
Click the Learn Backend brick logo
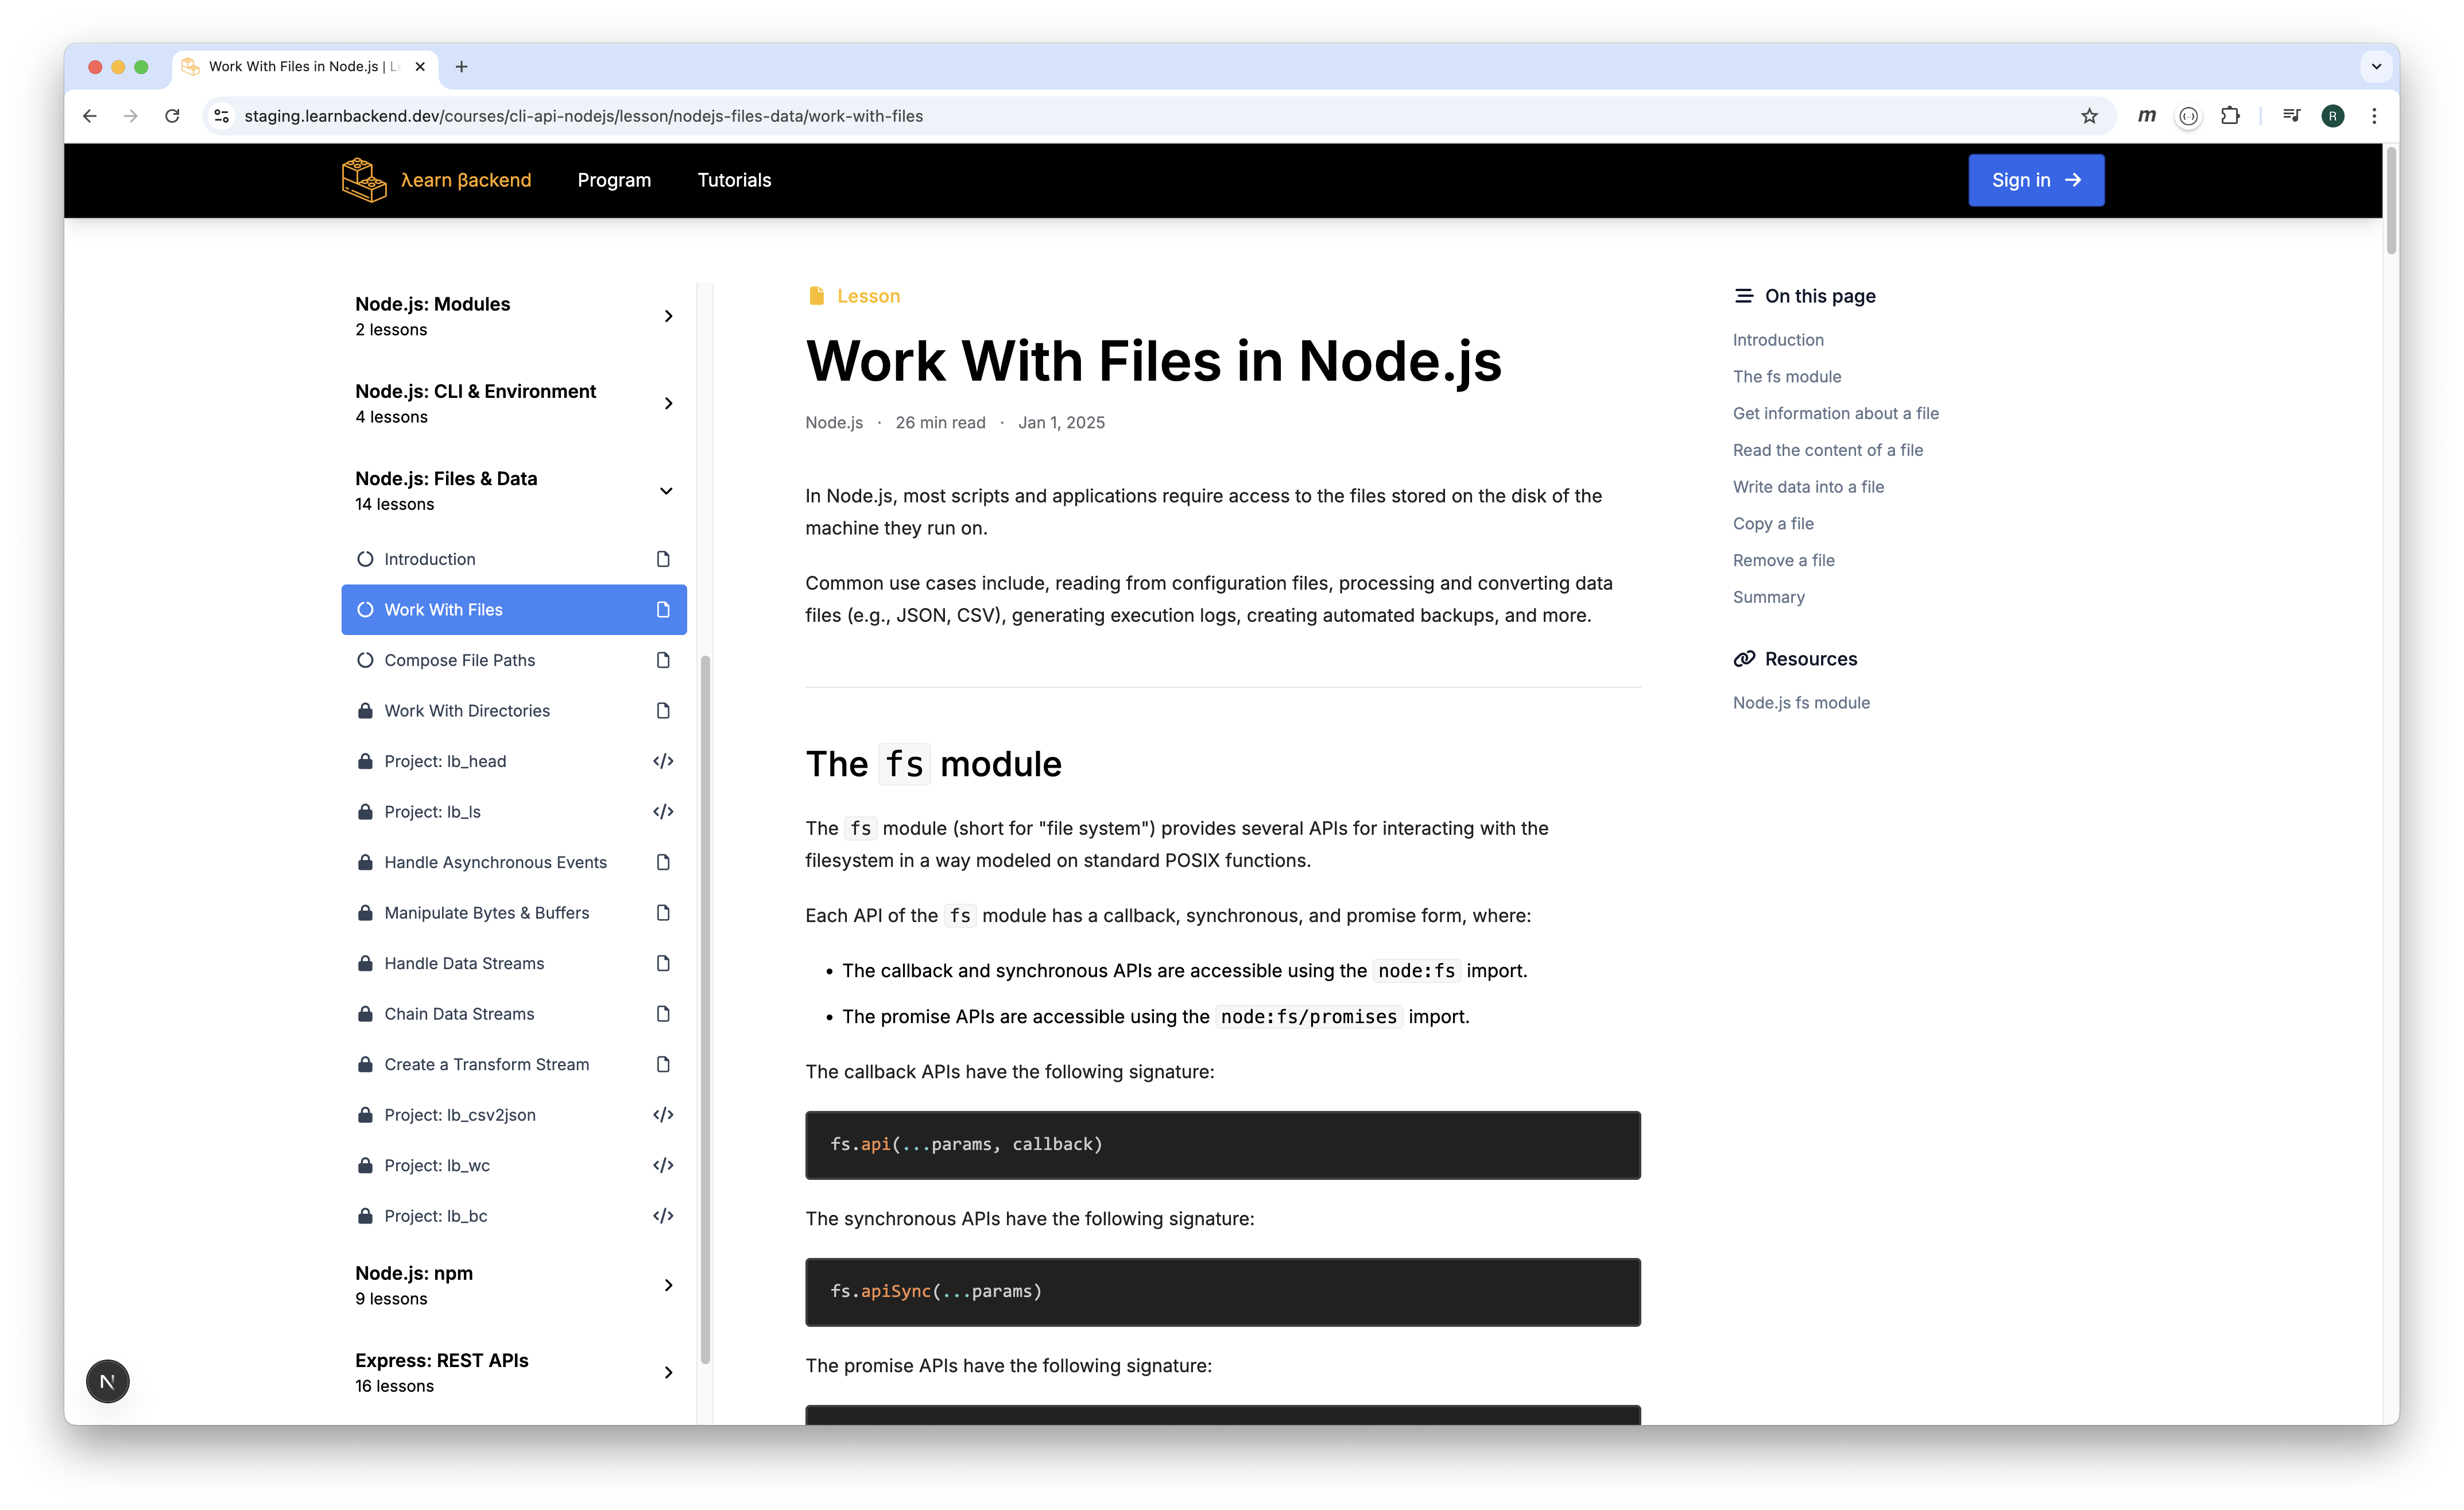point(364,180)
